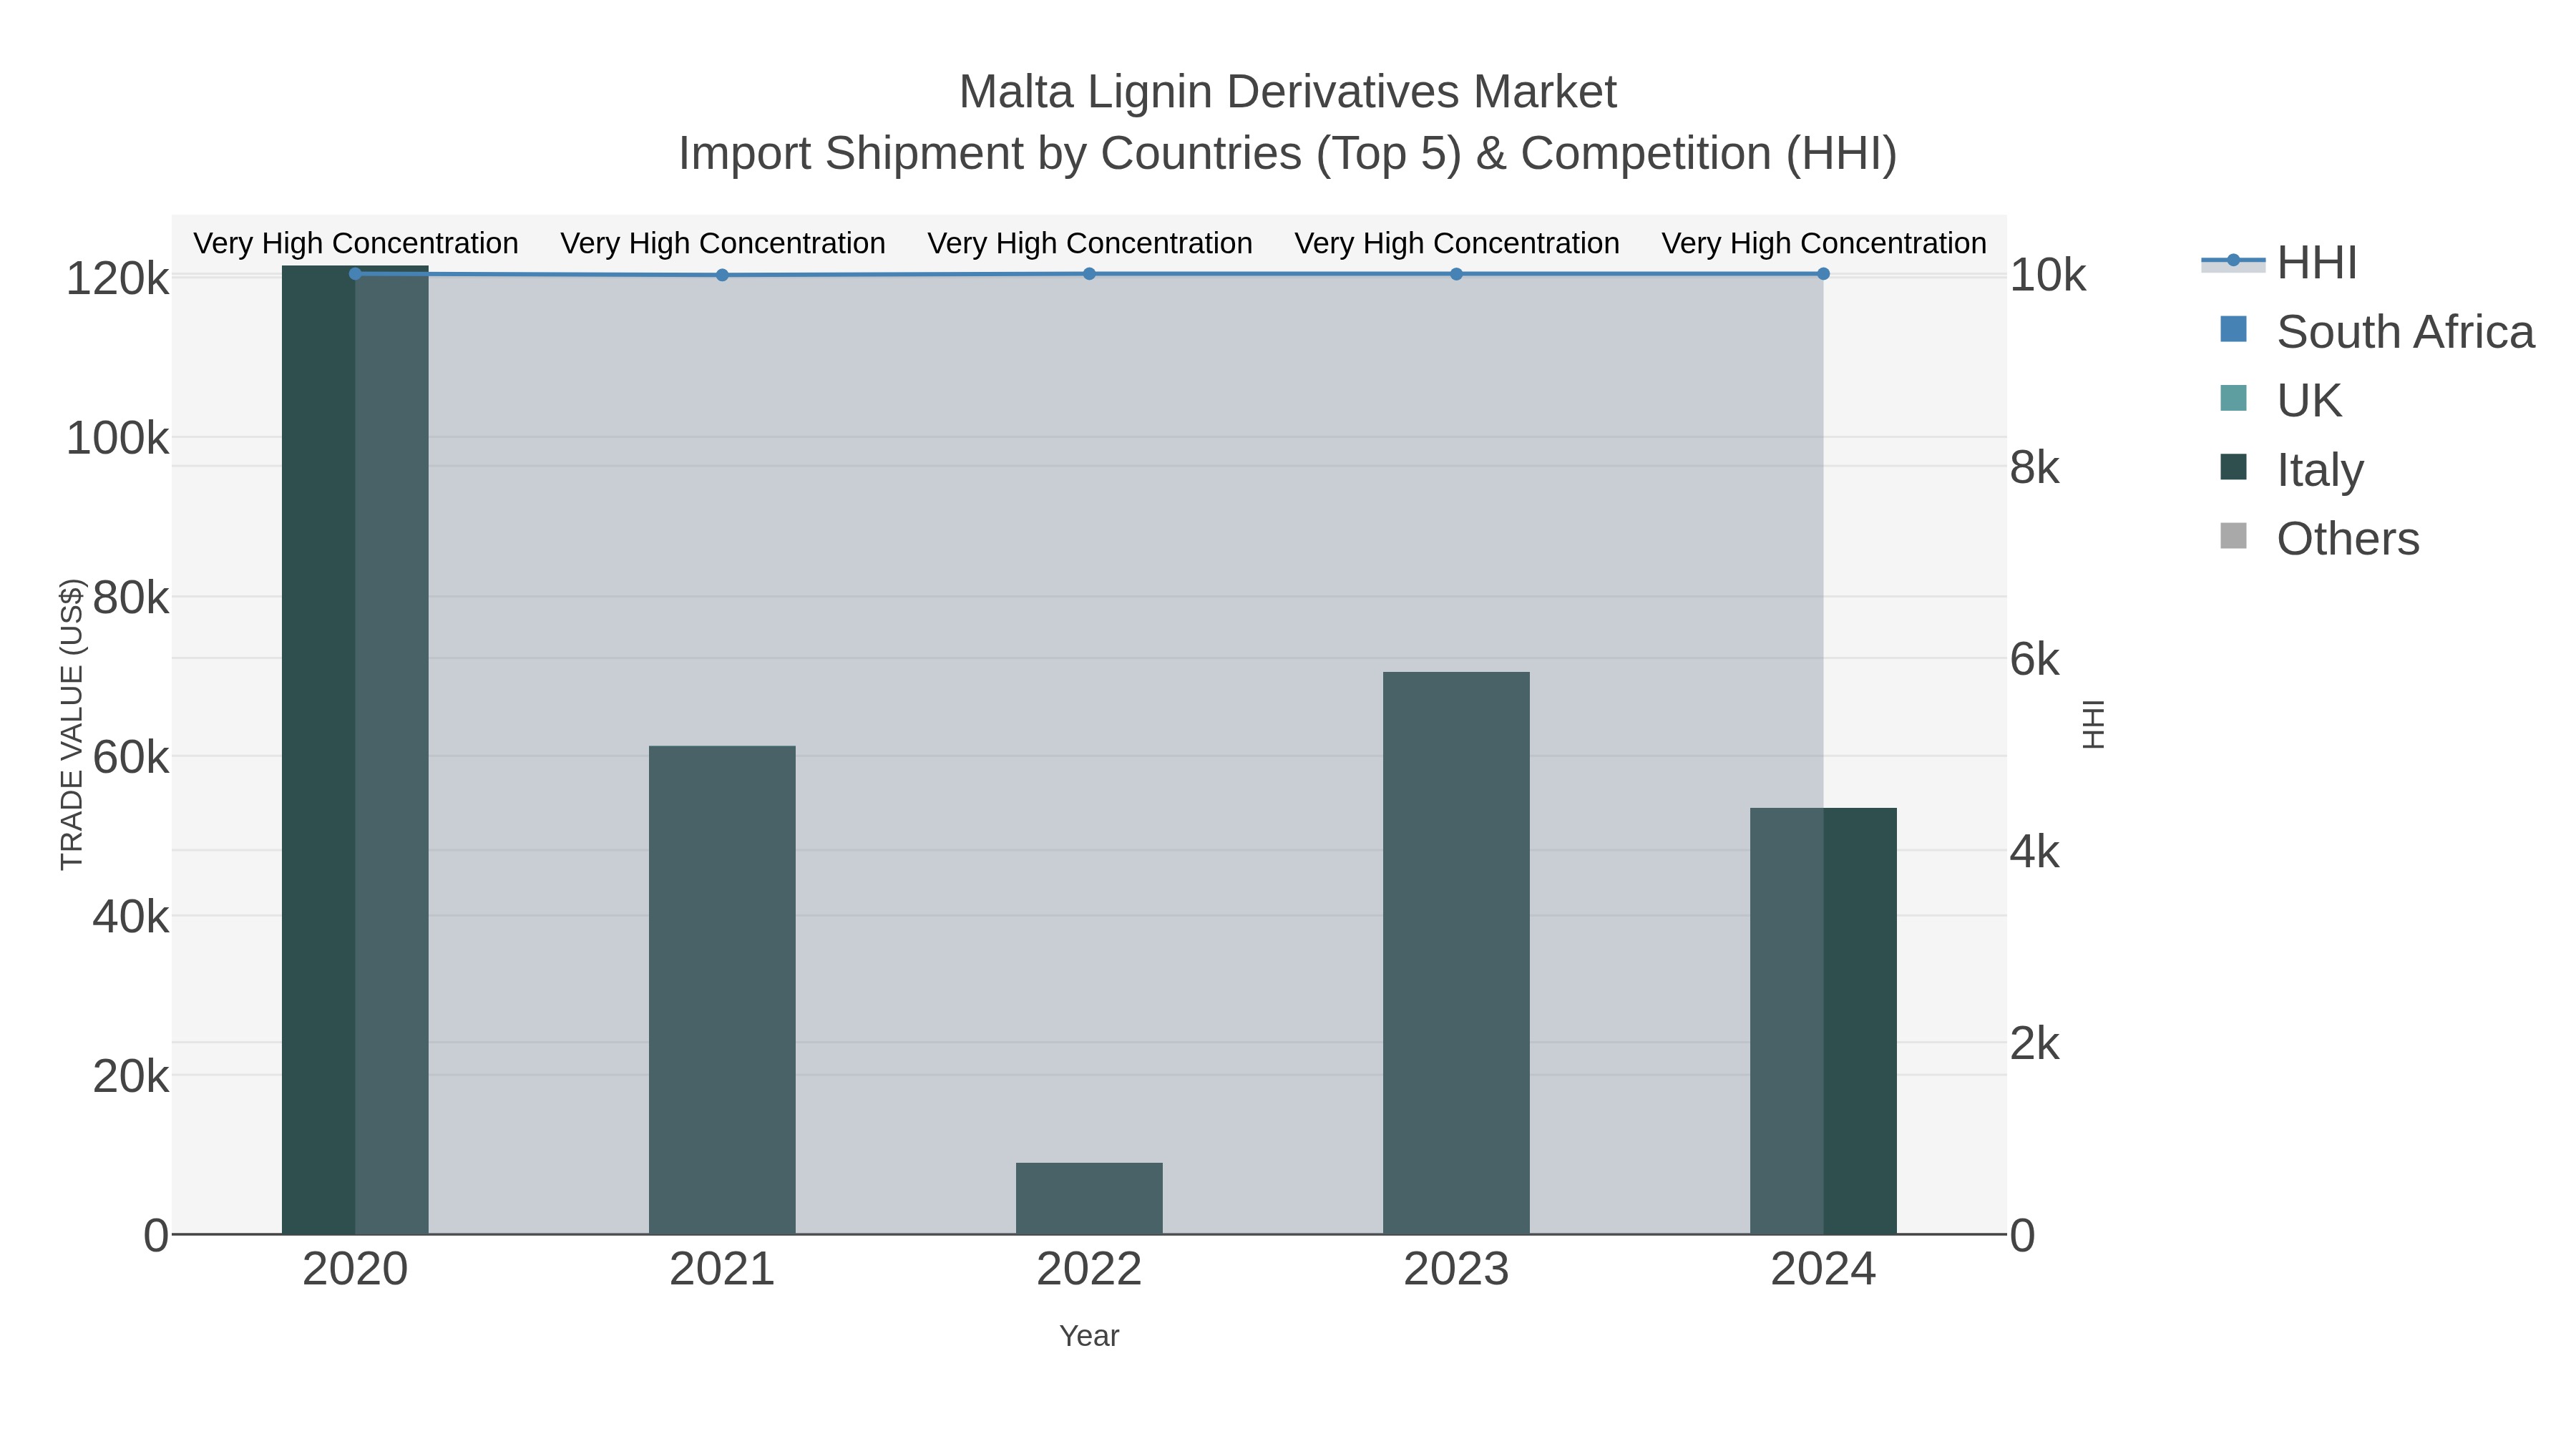The image size is (2576, 1449).
Task: Select the HHI data point for 2021
Action: (722, 275)
